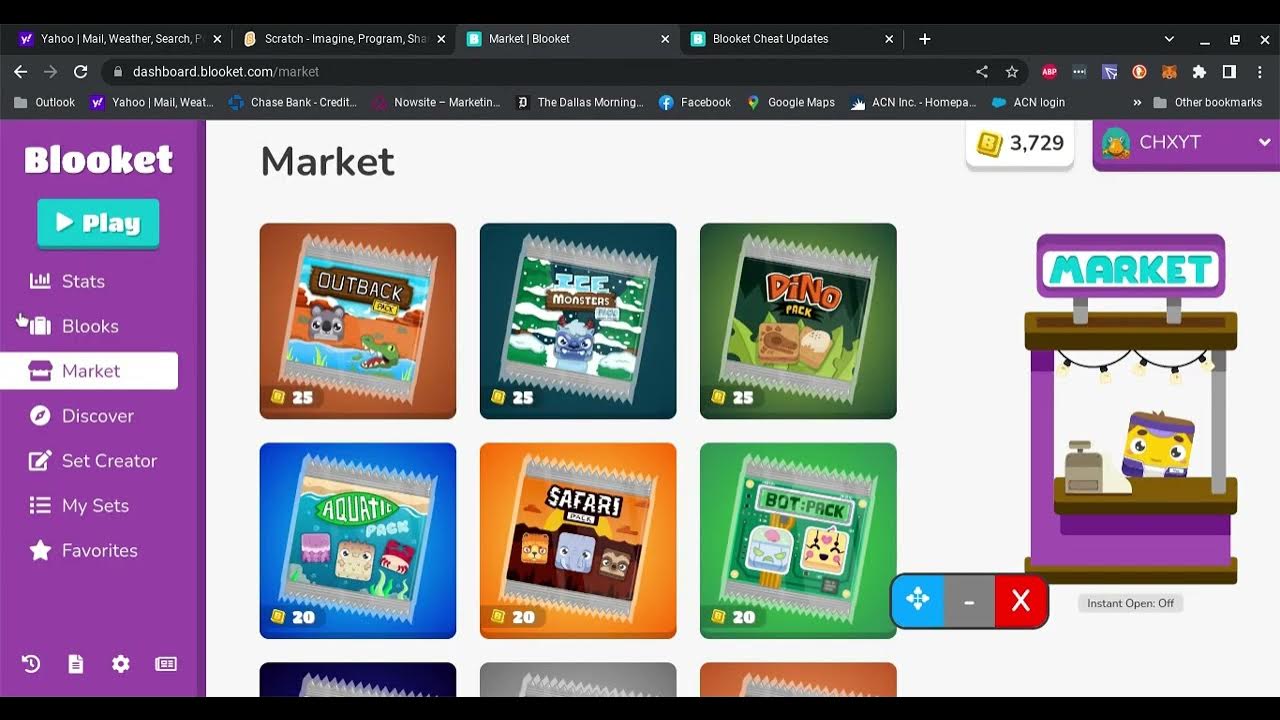Open the document icon at sidebar bottom

pyautogui.click(x=76, y=664)
